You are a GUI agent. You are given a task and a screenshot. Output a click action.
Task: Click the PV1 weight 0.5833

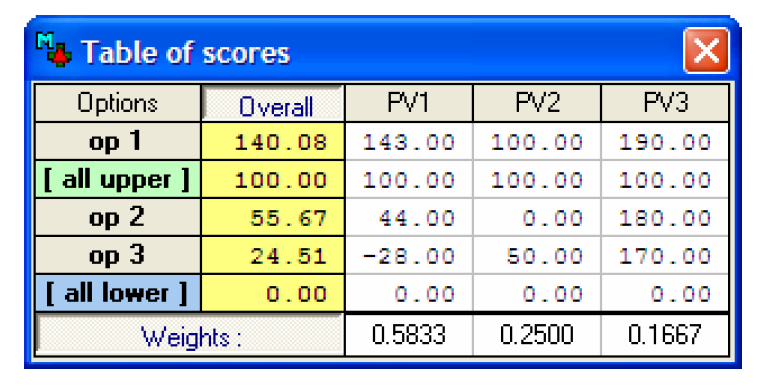pyautogui.click(x=409, y=335)
